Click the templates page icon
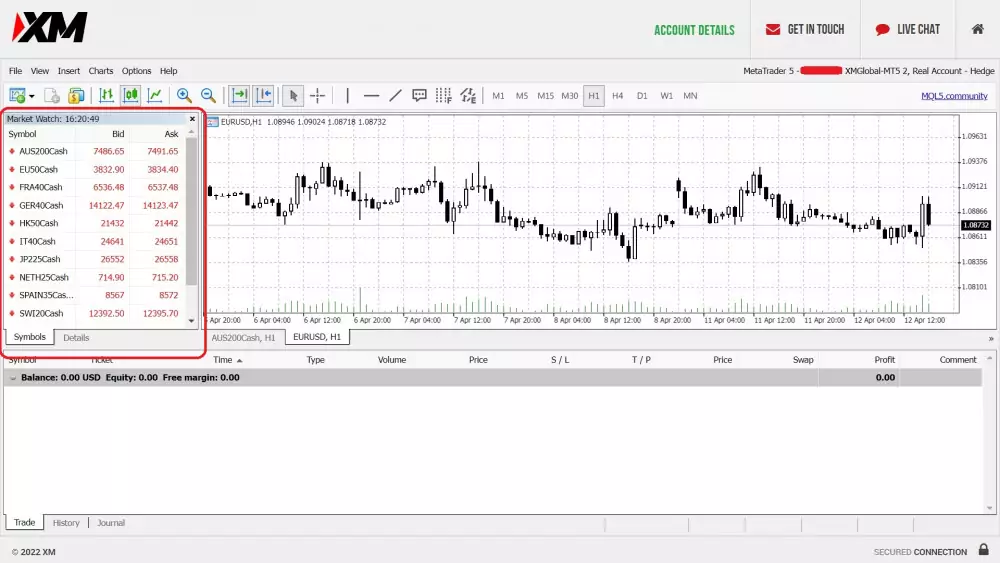This screenshot has height=563, width=1000. (x=52, y=96)
